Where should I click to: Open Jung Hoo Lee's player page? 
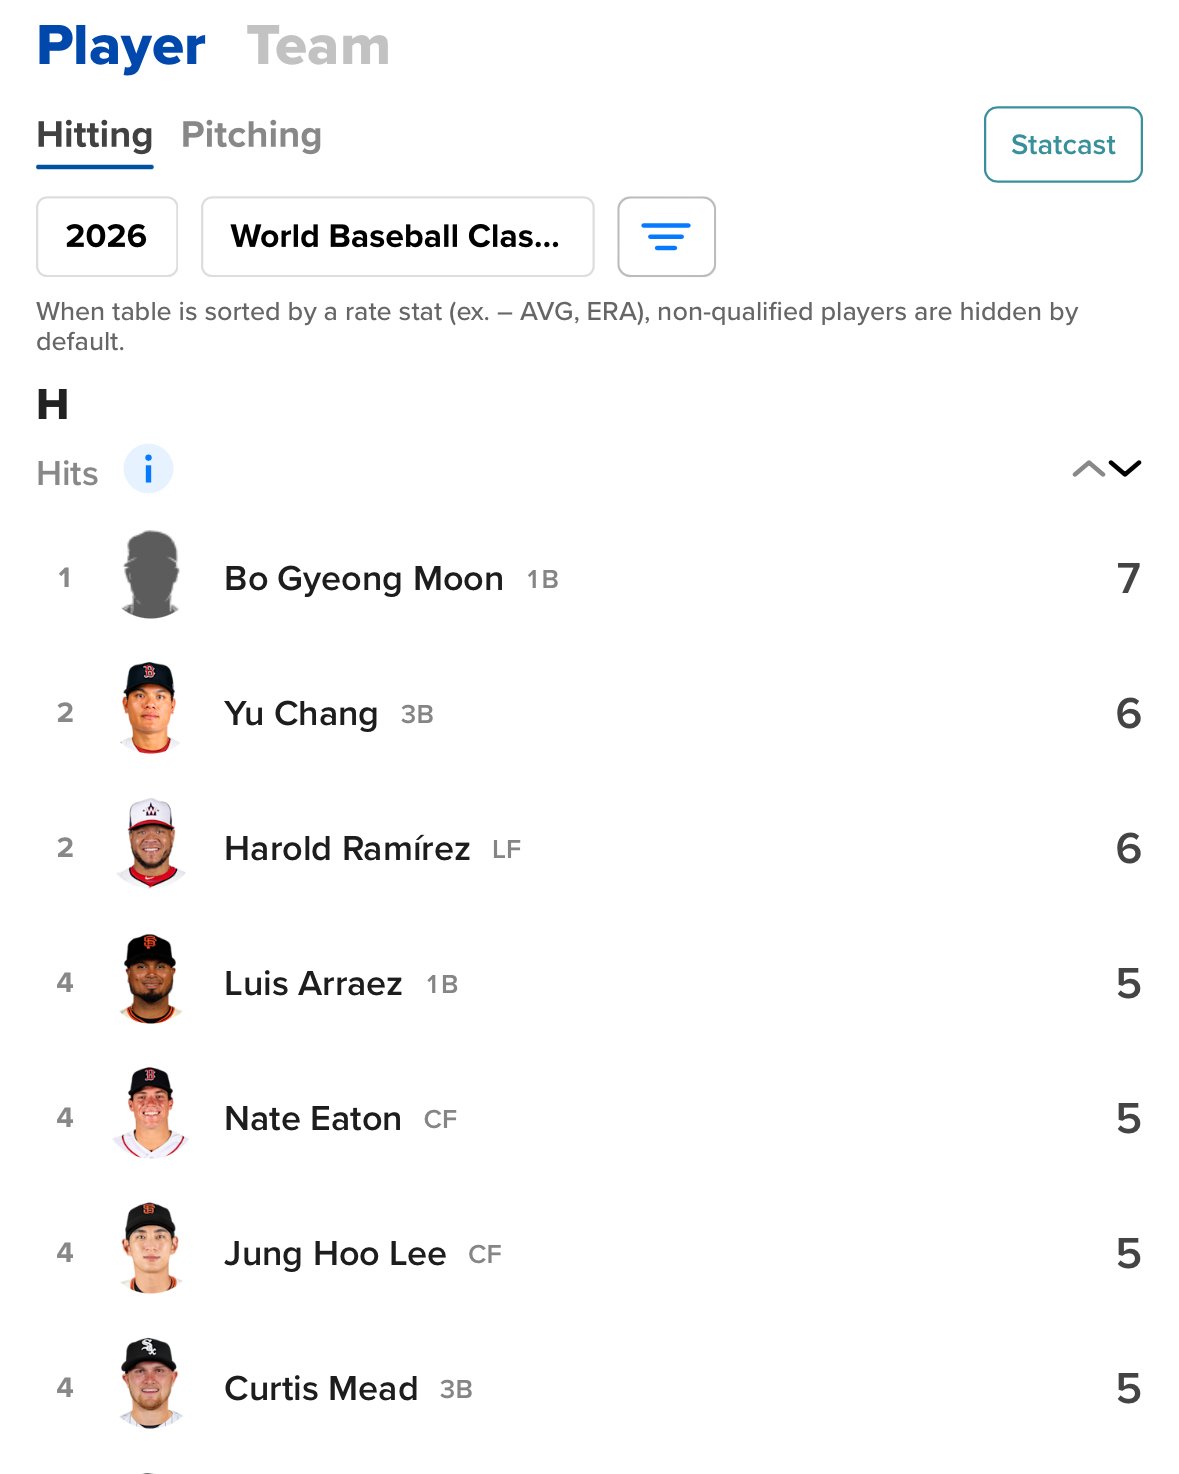click(x=335, y=1253)
